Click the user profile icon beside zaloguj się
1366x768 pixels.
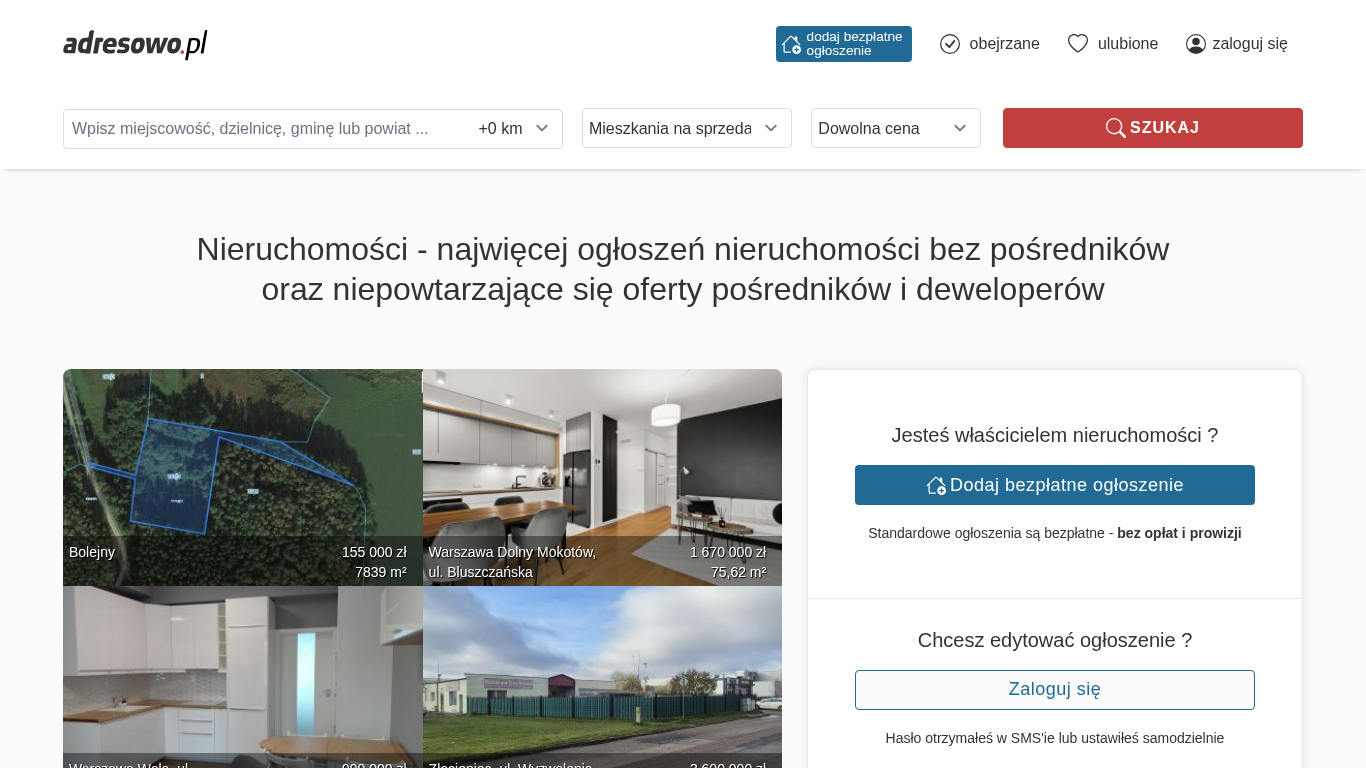pos(1196,44)
